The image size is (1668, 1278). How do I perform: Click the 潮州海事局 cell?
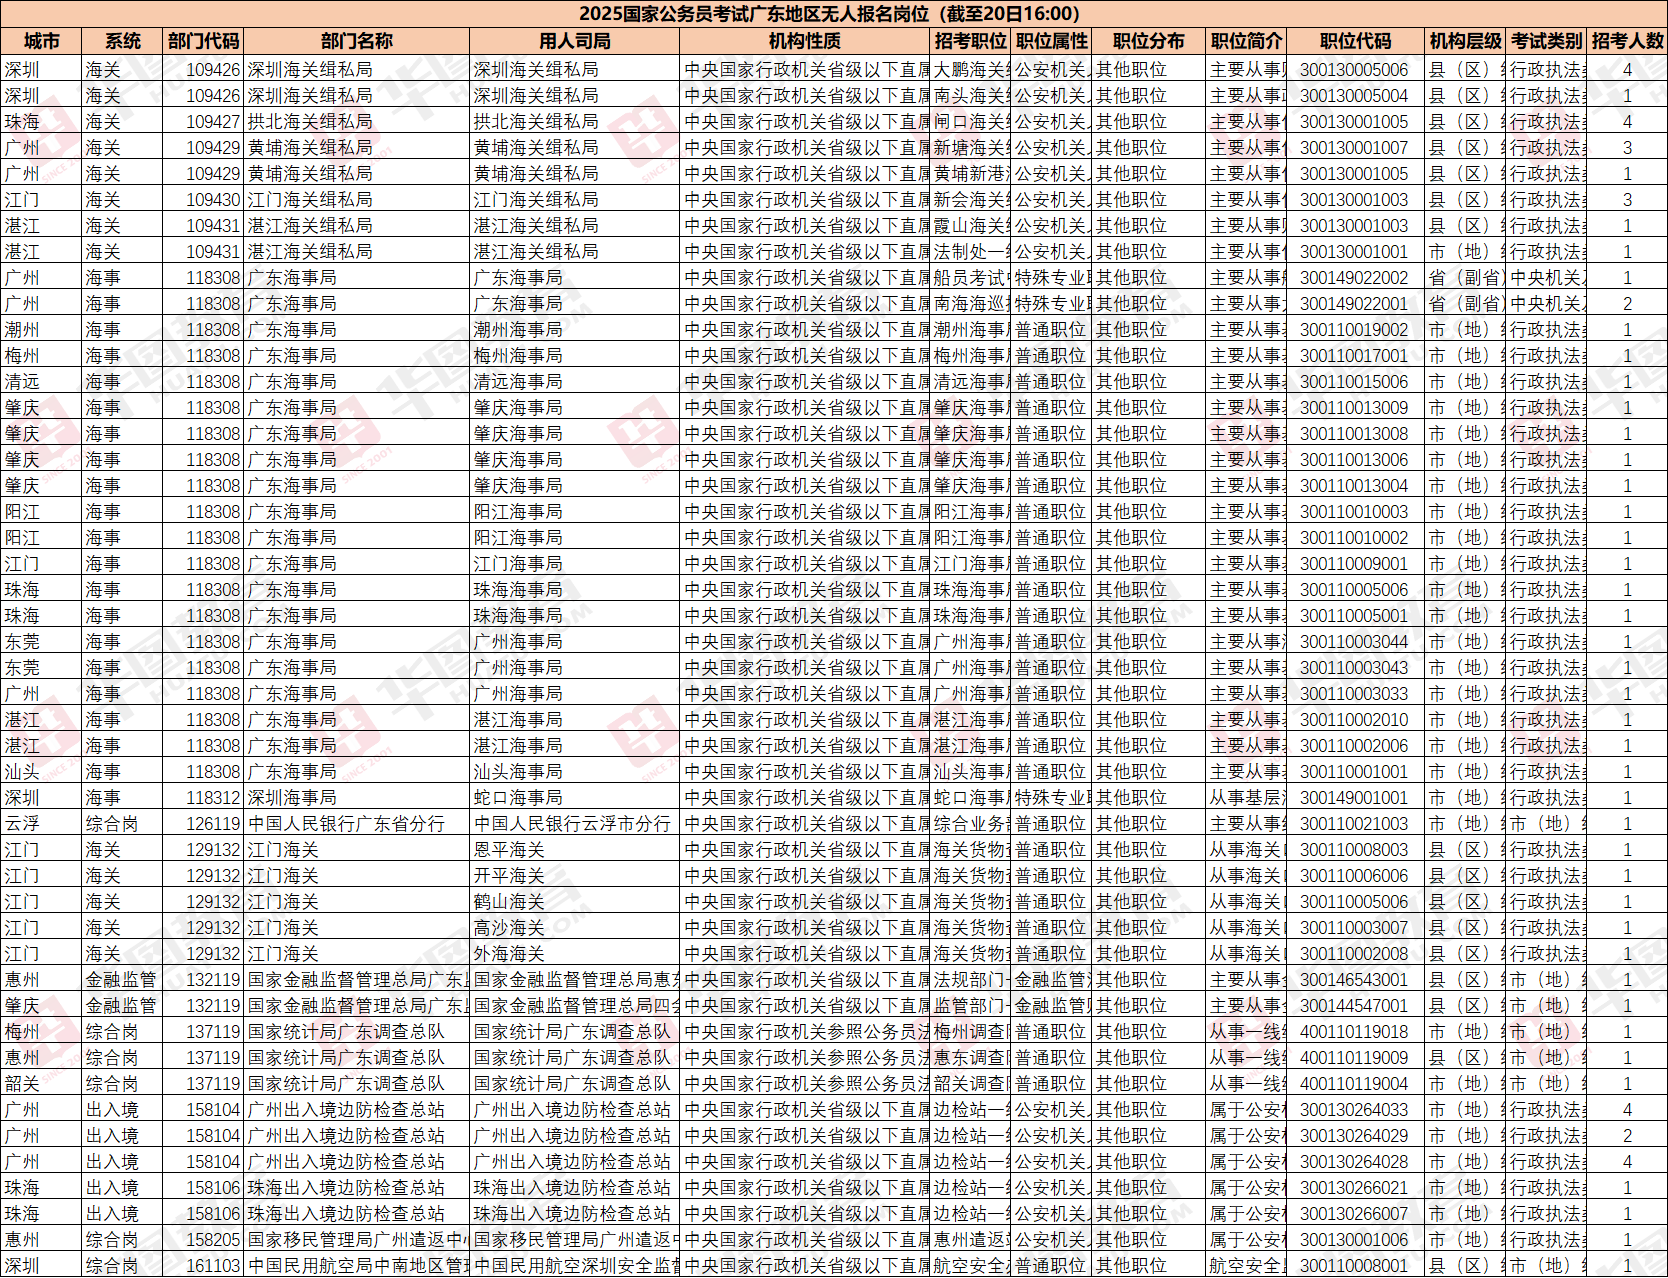(x=574, y=330)
